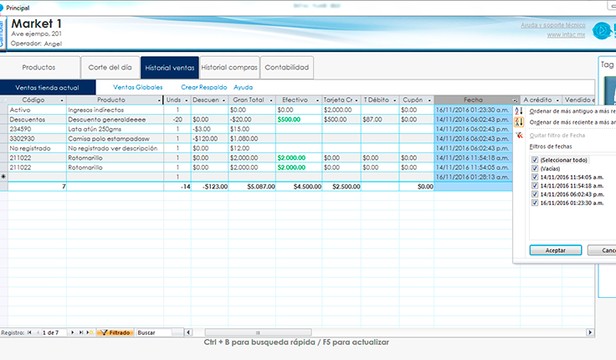Click the remove Fecha filter icon
The height and width of the screenshot is (360, 616).
coord(519,135)
